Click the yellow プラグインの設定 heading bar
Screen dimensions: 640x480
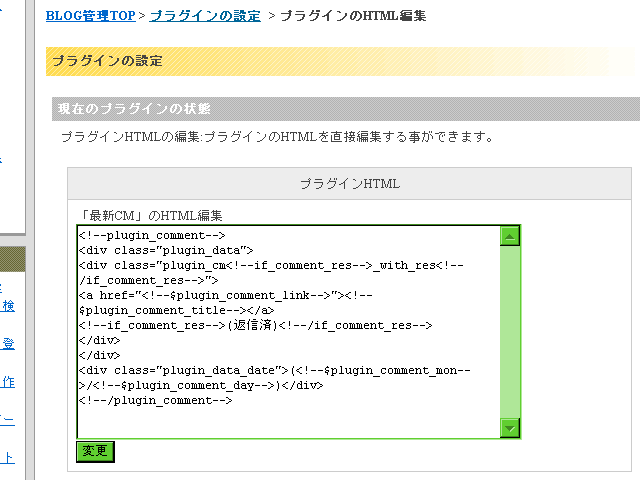click(340, 61)
